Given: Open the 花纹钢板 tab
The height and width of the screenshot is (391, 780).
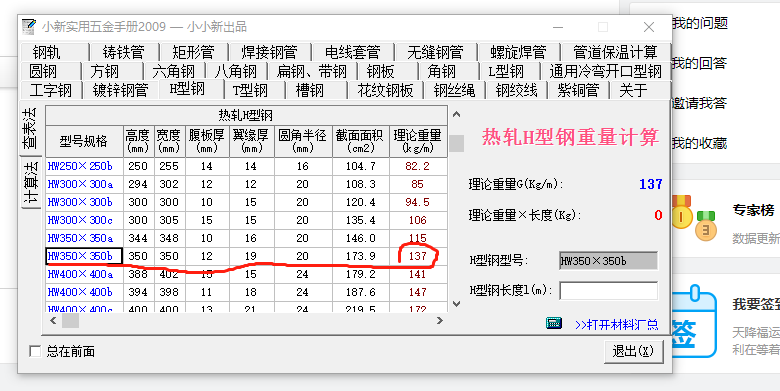Looking at the screenshot, I should pyautogui.click(x=385, y=91).
